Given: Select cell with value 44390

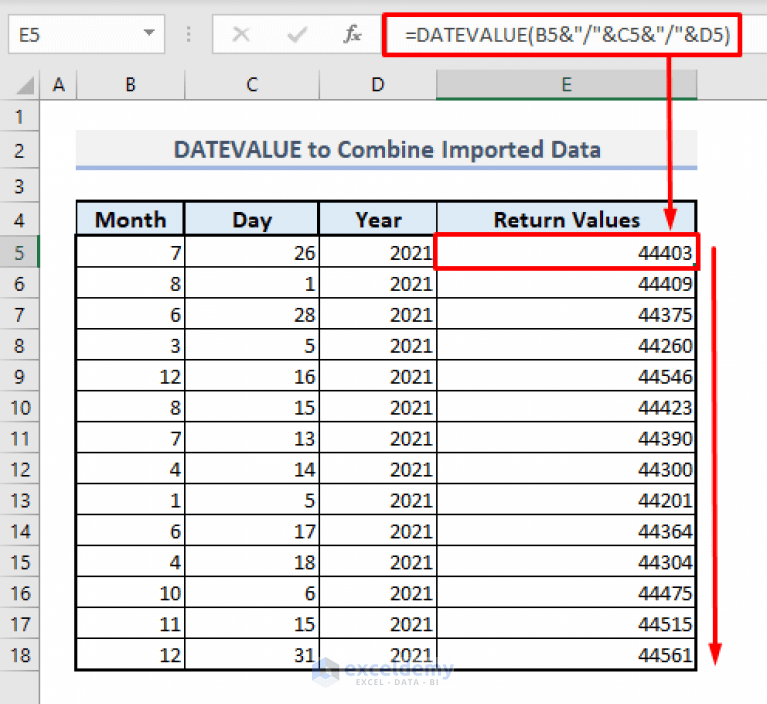Looking at the screenshot, I should [566, 438].
